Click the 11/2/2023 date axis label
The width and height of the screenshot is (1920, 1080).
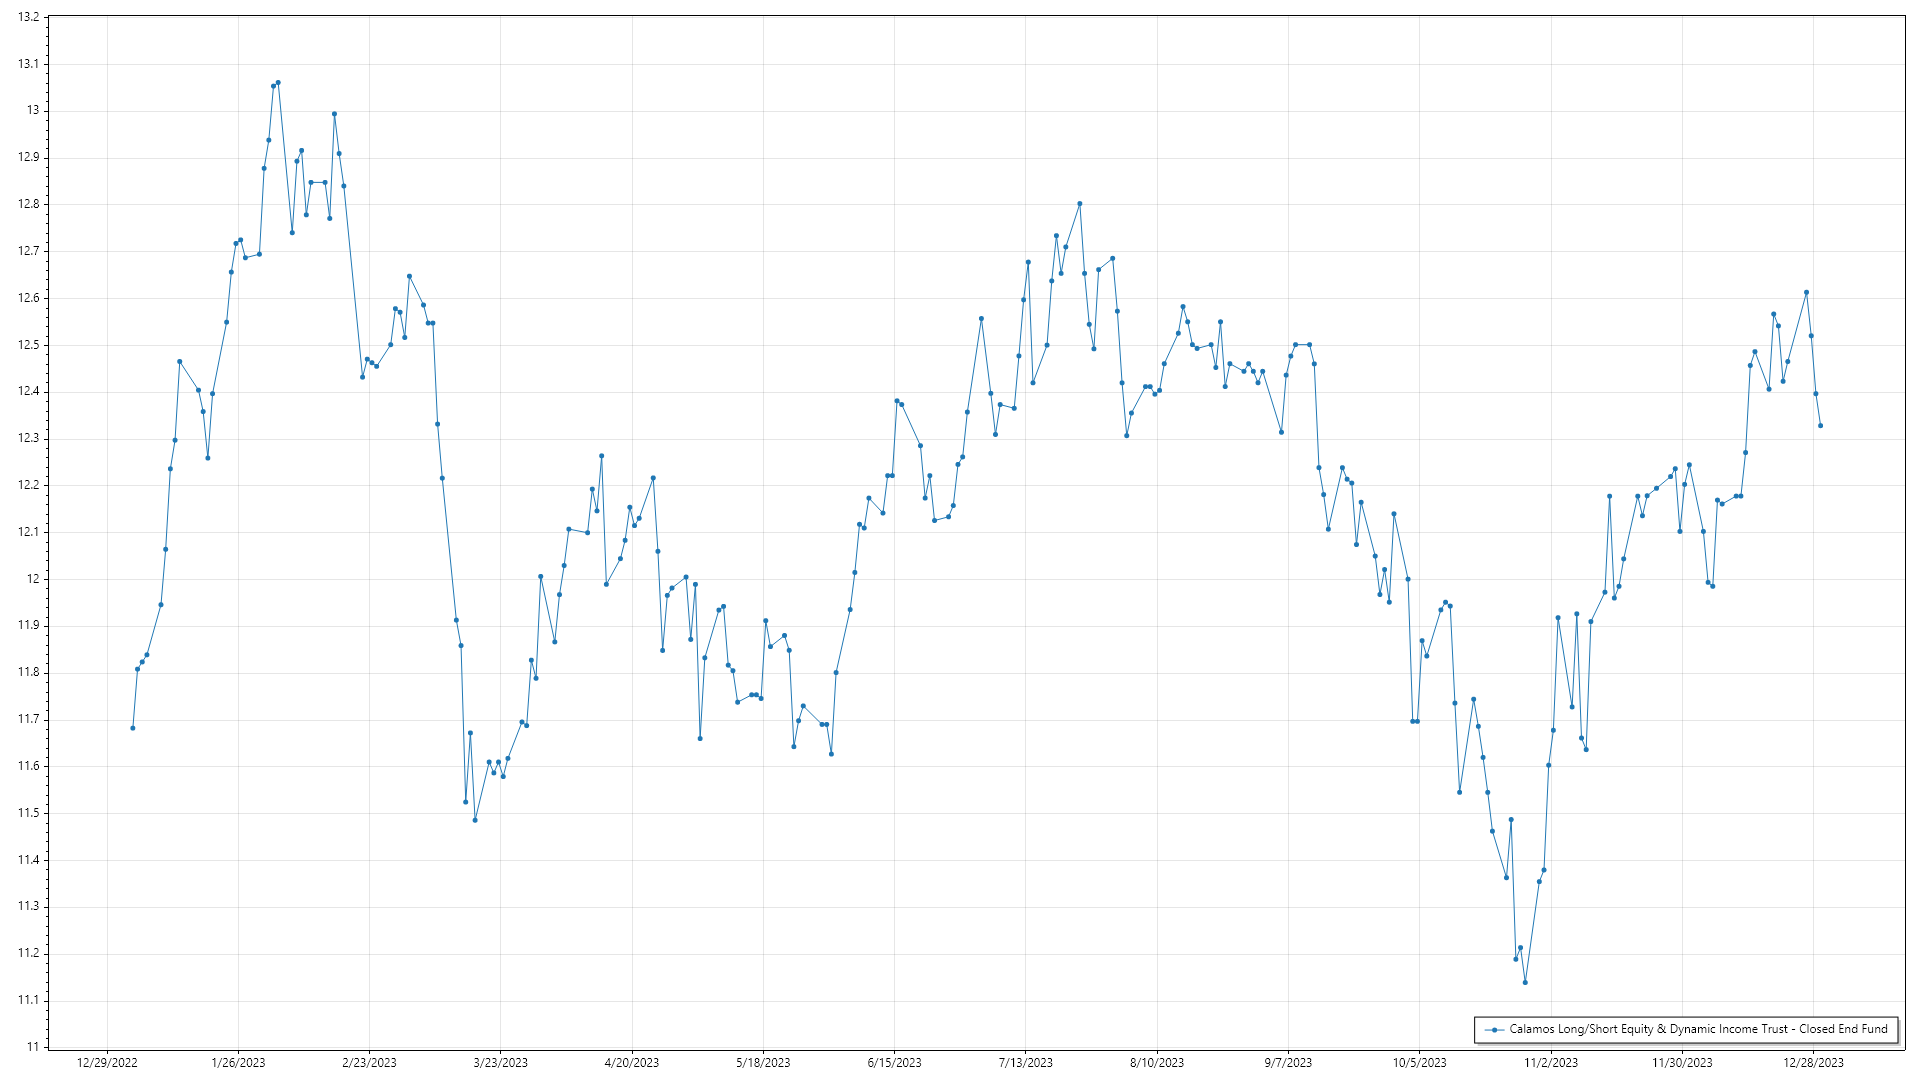(1551, 1063)
